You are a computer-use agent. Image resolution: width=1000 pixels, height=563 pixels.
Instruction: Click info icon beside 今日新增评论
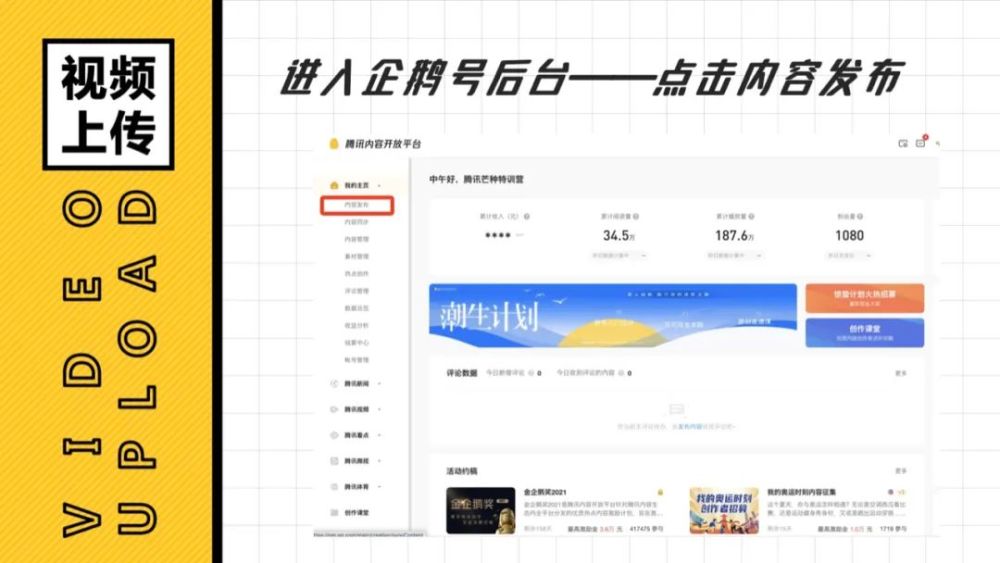531,373
